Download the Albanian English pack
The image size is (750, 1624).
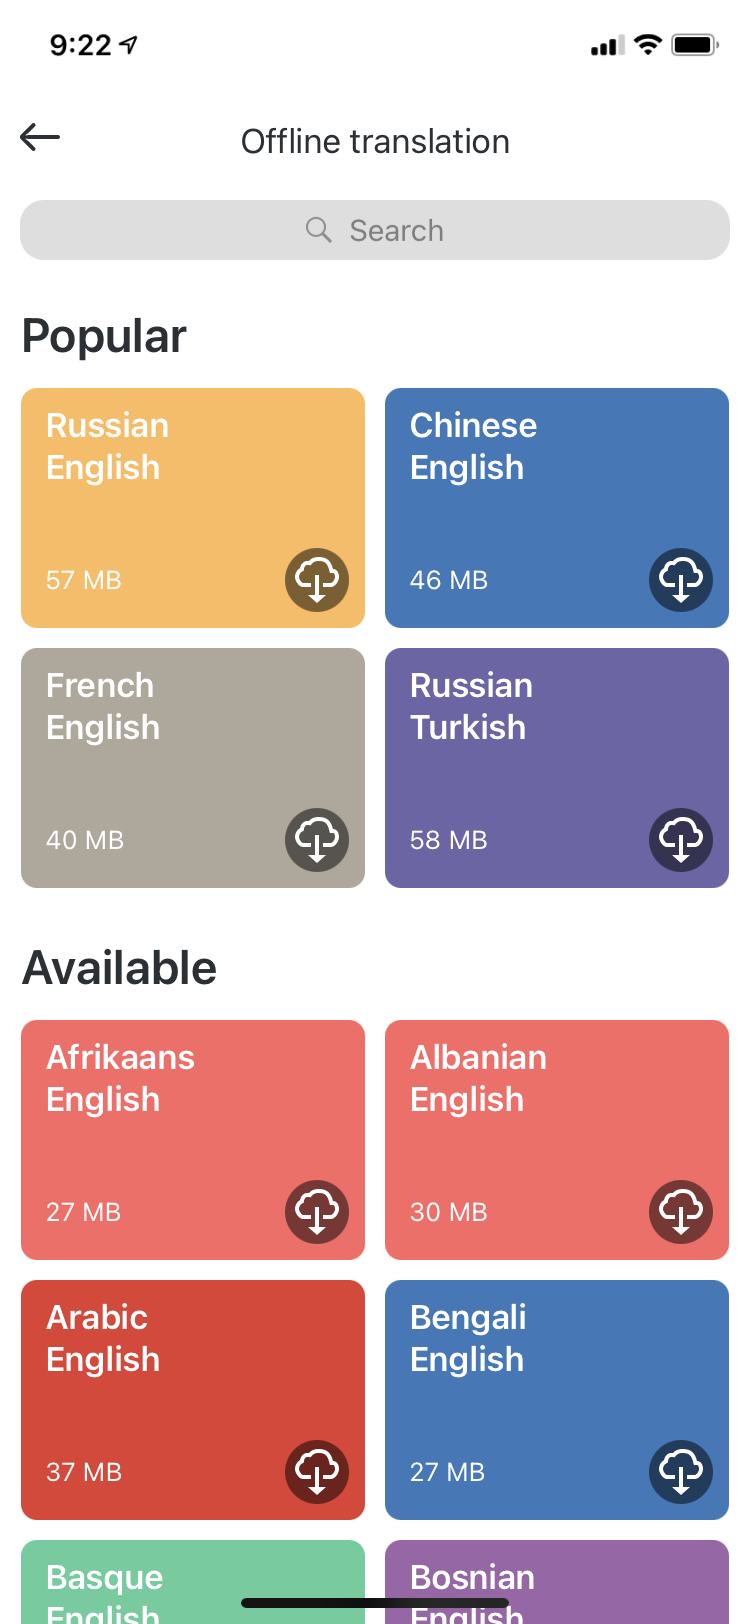click(x=681, y=1212)
